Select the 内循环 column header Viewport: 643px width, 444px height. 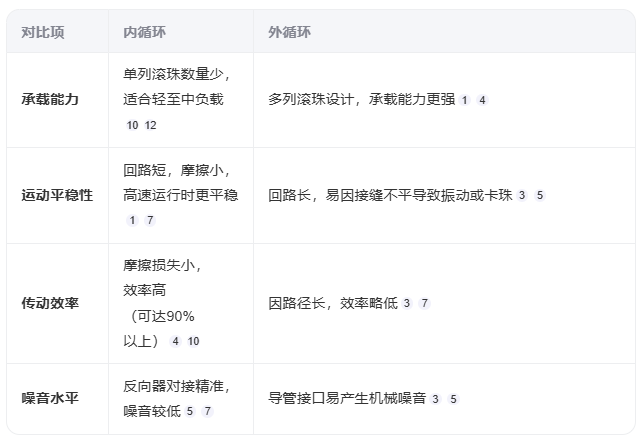click(x=144, y=32)
